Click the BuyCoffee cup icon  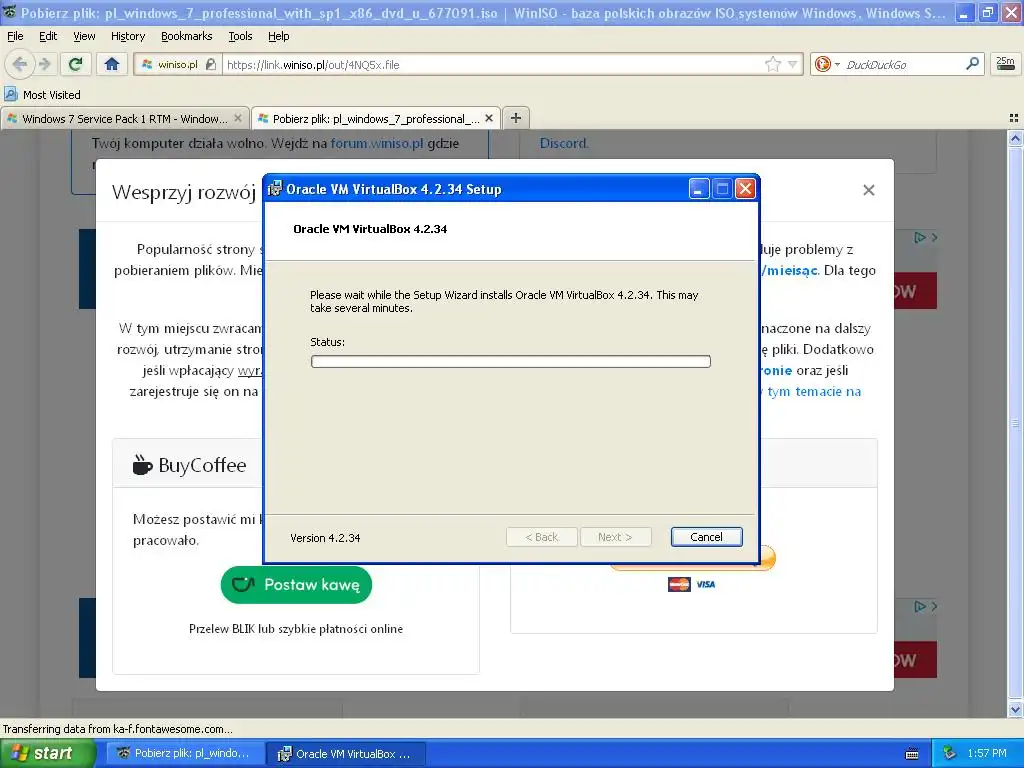(x=142, y=464)
